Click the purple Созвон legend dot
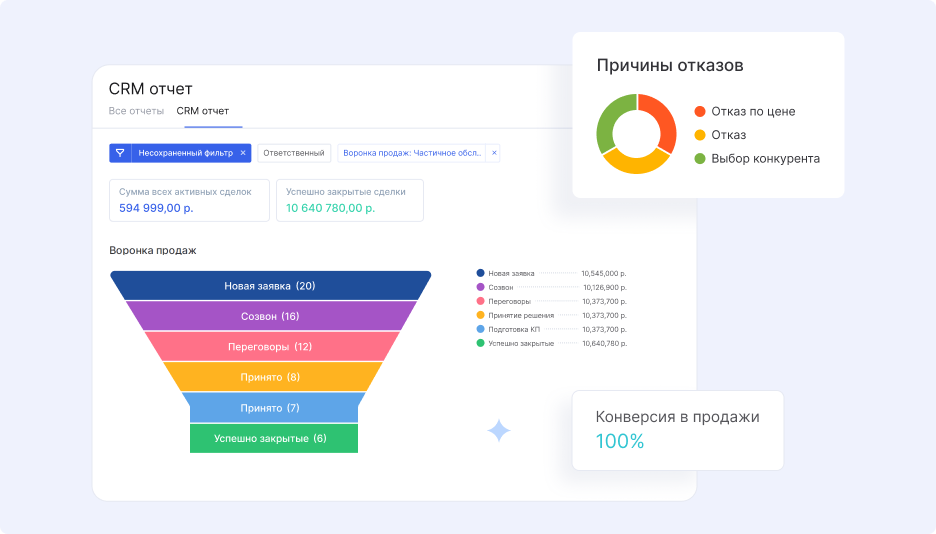Screen dimensions: 936x534 coord(481,287)
